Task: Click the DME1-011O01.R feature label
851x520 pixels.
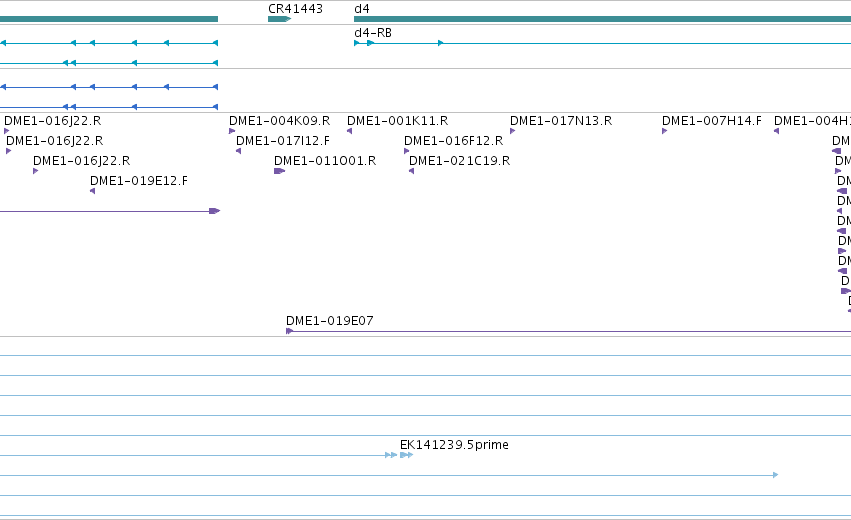Action: point(325,161)
